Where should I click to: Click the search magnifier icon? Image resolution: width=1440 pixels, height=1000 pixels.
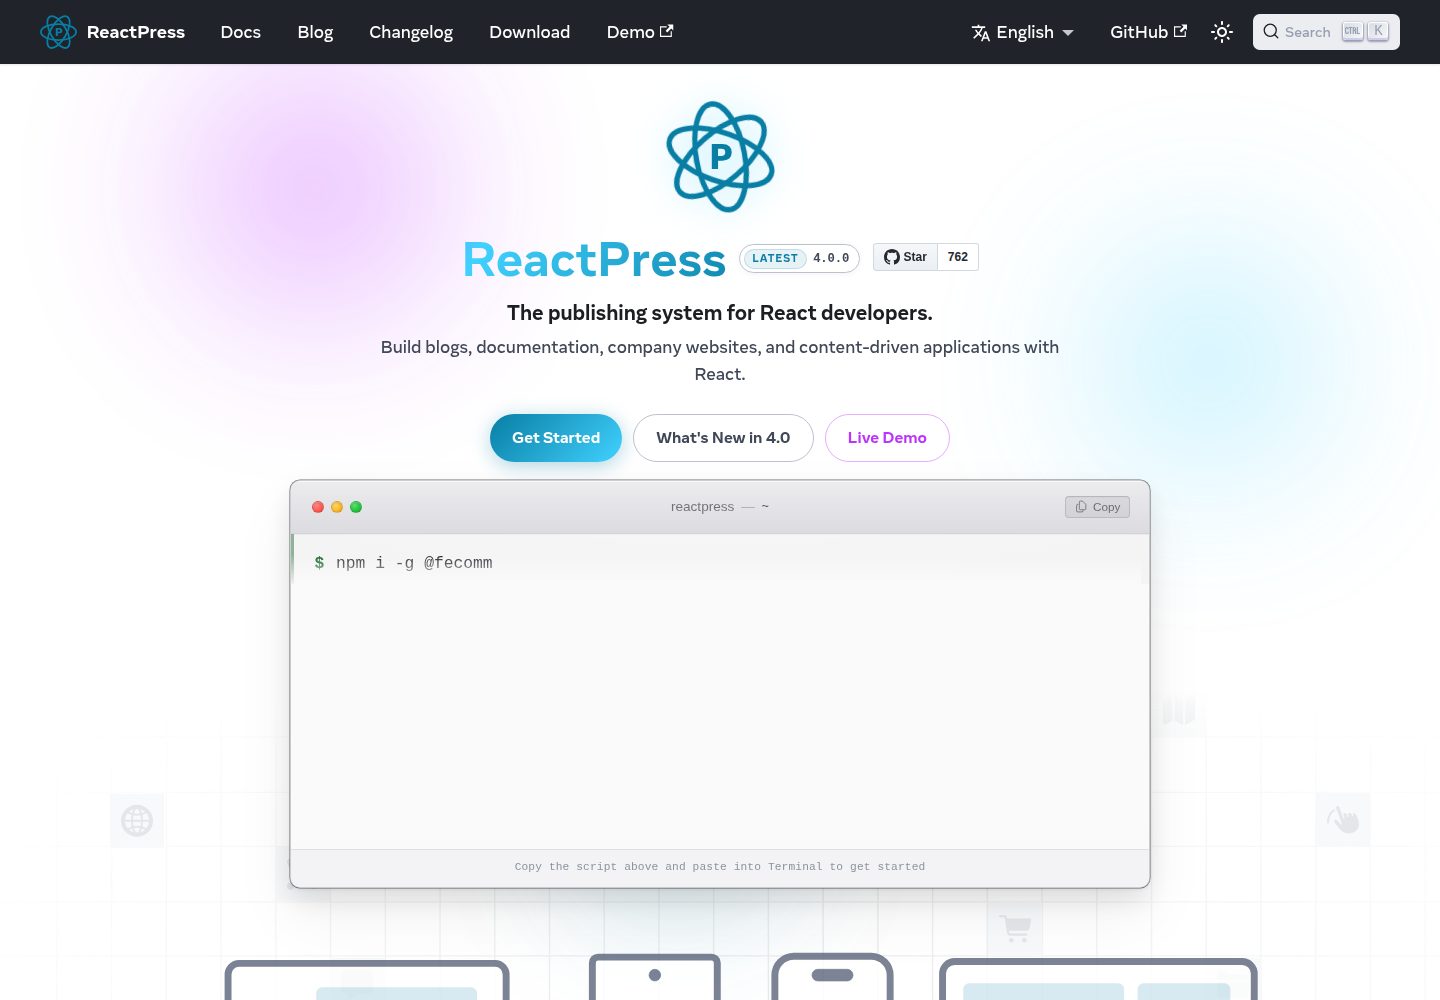coord(1271,32)
